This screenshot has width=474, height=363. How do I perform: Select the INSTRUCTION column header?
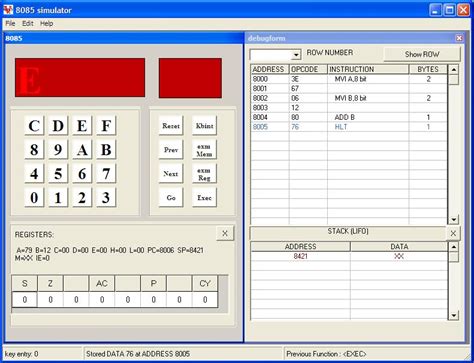point(368,69)
